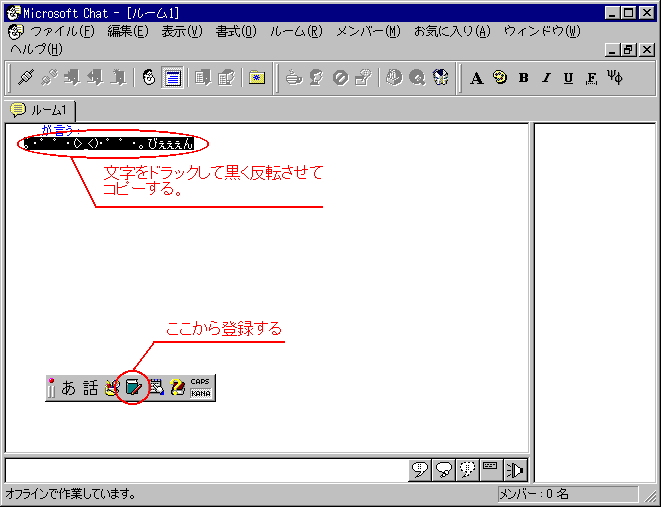Screen dimensions: 661x507
Task: Toggle the Symbol font Ψφ button
Action: click(615, 78)
